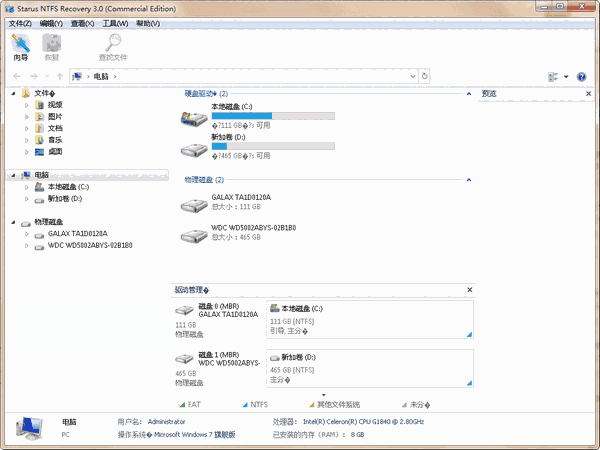Screen dimensions: 600x450
Task: Open the view options dropdown arrow
Action: (566, 77)
